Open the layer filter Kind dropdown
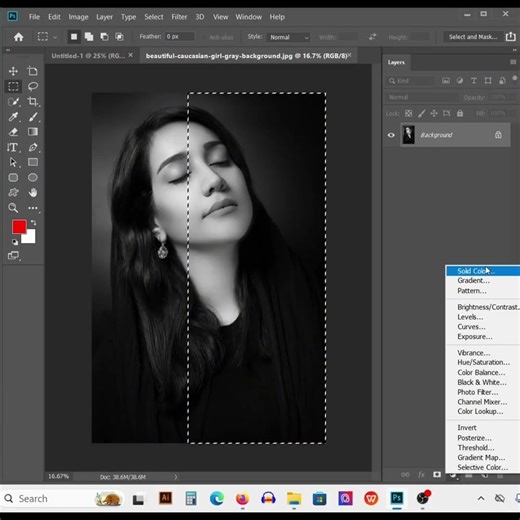Screen dimensions: 520x520 click(x=411, y=81)
